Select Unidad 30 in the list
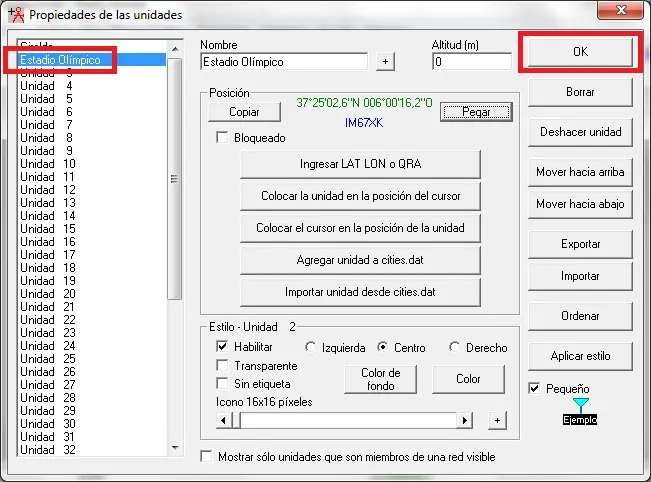This screenshot has height=482, width=651. point(92,424)
